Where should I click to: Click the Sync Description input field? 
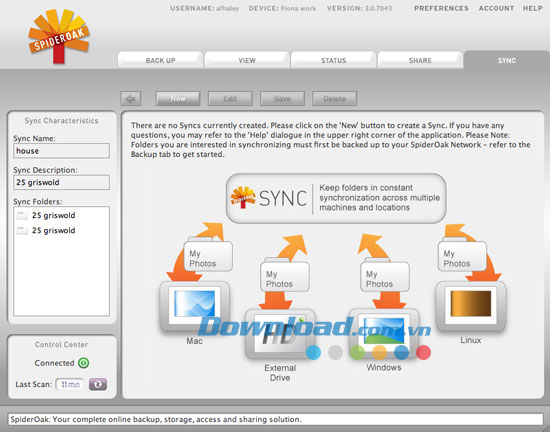pos(61,182)
